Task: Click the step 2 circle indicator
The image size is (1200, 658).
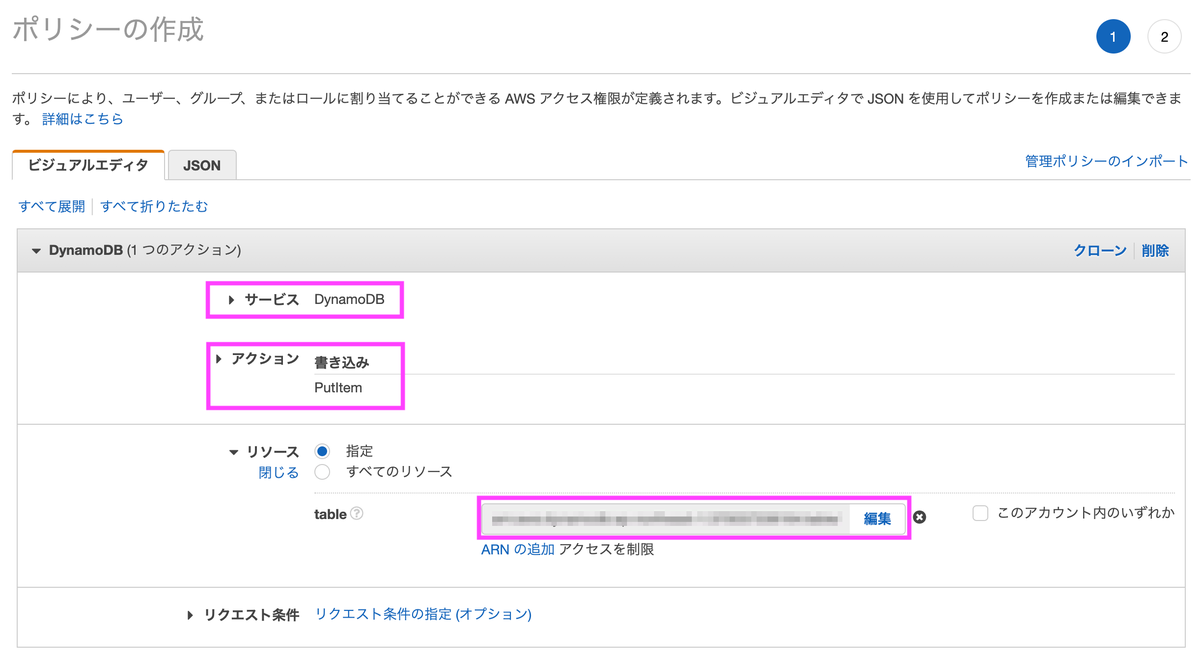Action: 1163,36
